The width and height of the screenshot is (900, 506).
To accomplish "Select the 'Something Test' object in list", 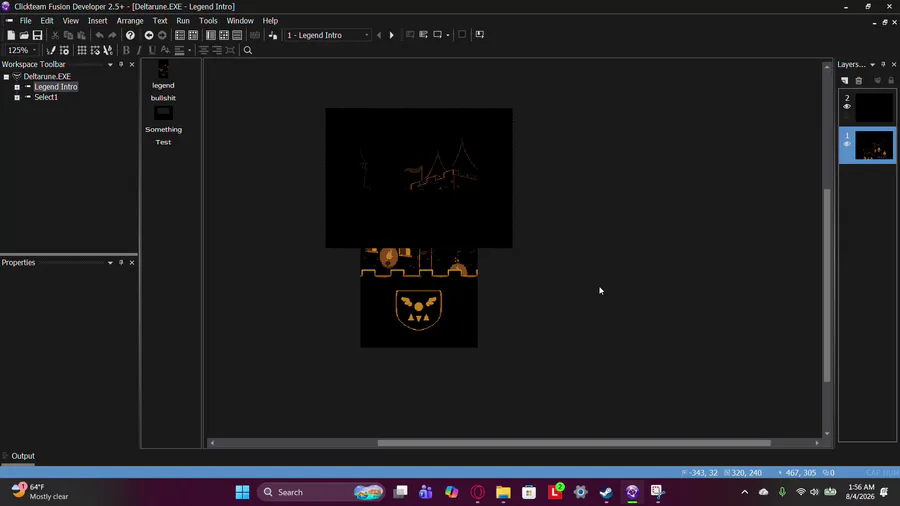I will click(163, 126).
